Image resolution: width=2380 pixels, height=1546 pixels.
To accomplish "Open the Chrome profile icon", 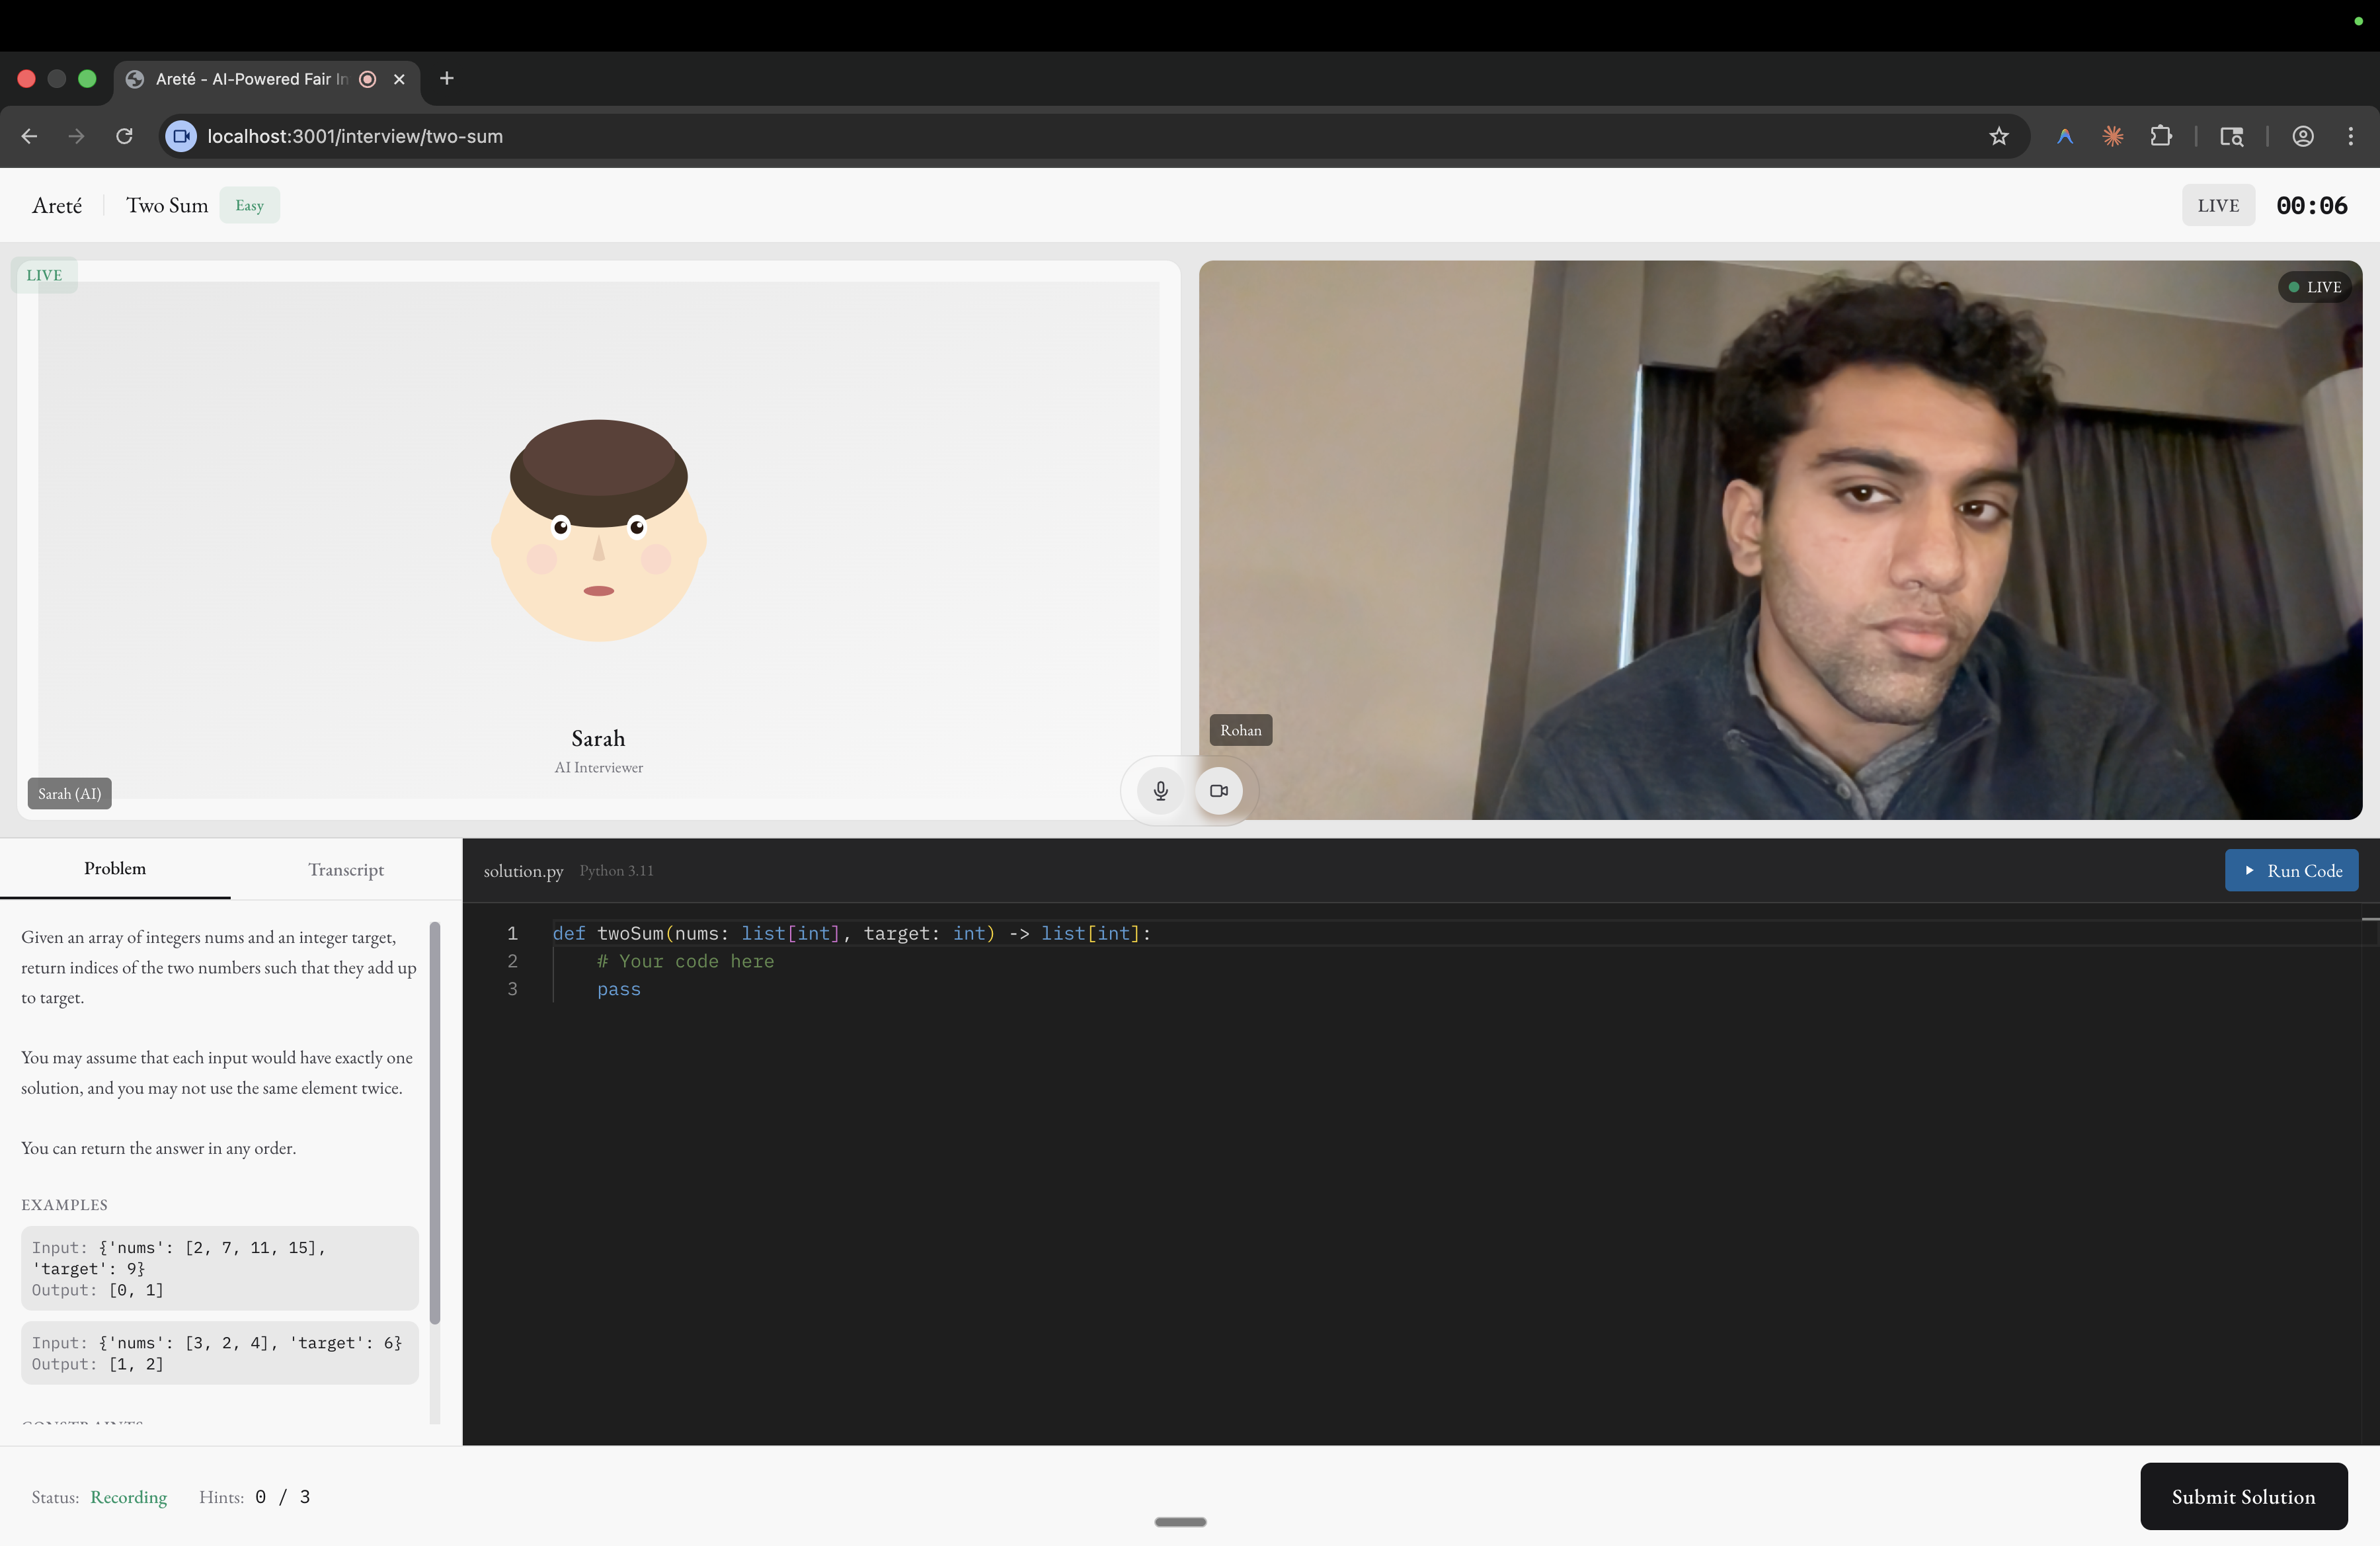I will coord(2302,136).
